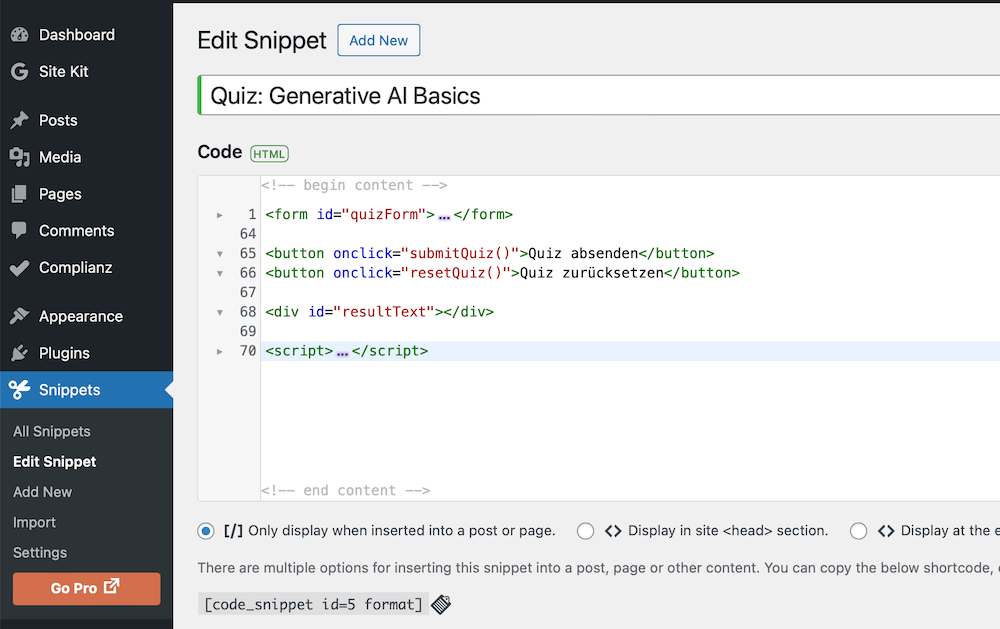The image size is (1000, 629).
Task: Open the Pages menu item
Action: [60, 194]
